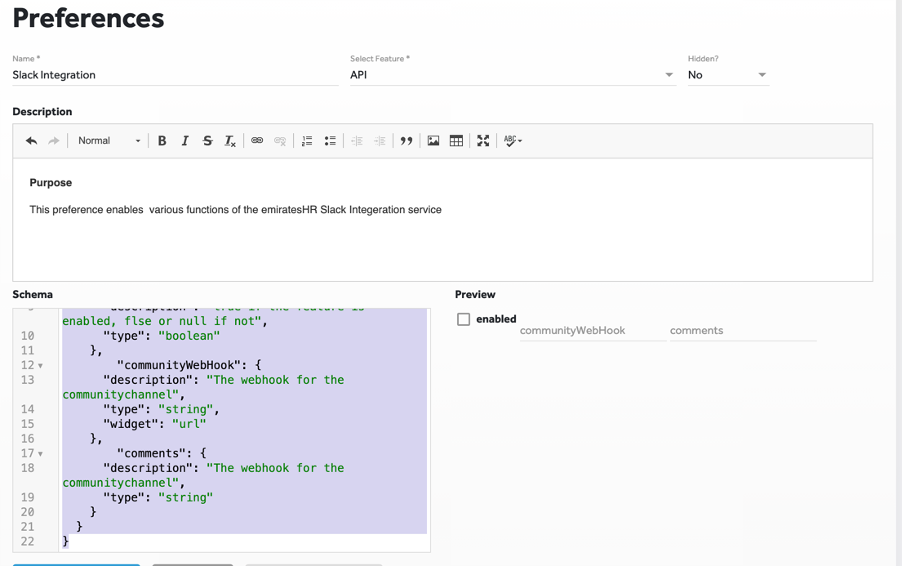Collapse the communityWebHook block at line 12
The height and width of the screenshot is (566, 902).
[x=40, y=366]
